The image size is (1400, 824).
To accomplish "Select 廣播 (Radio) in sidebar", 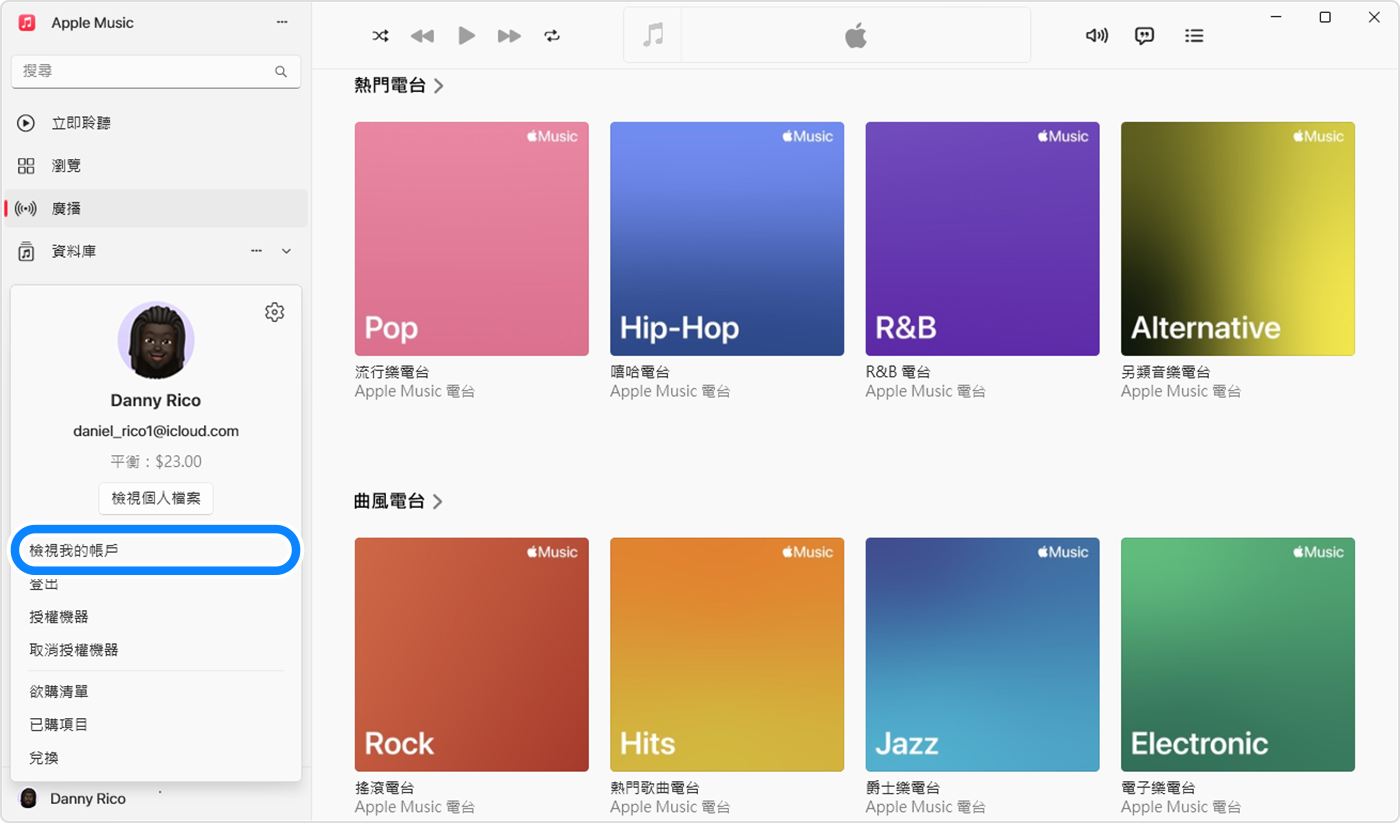I will coord(156,209).
